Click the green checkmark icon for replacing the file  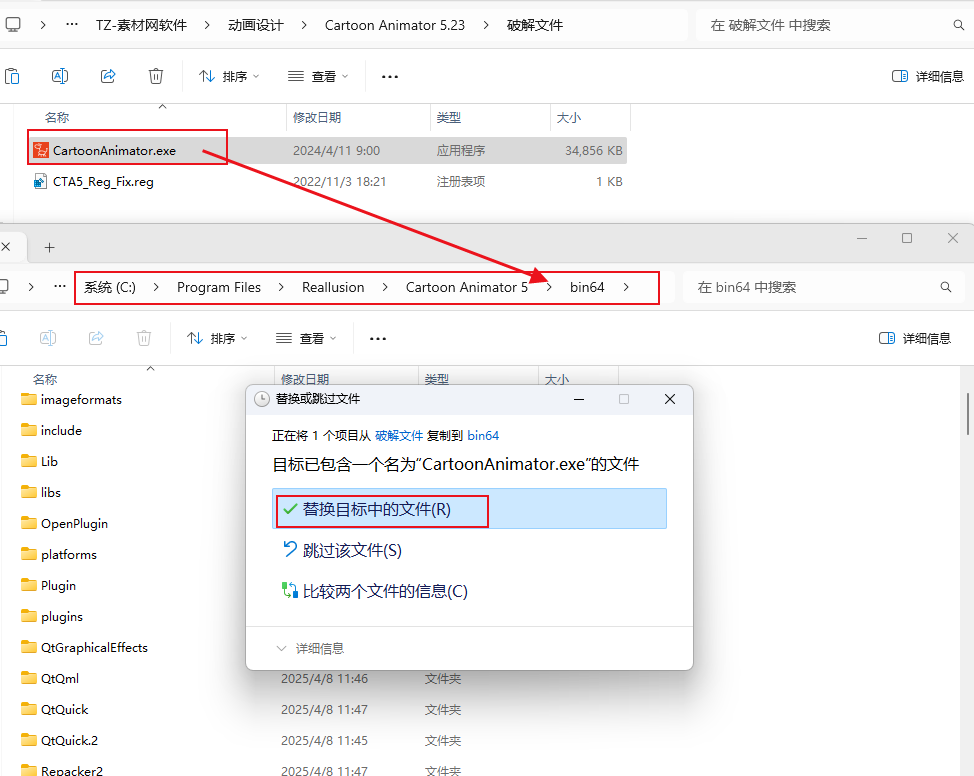[289, 509]
